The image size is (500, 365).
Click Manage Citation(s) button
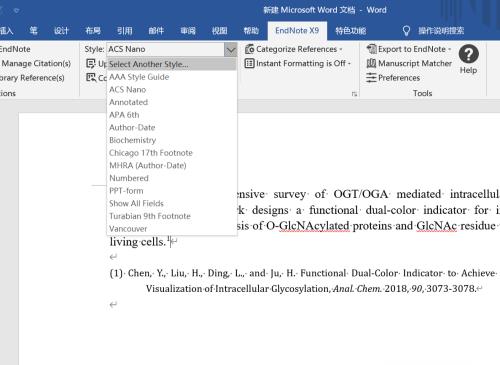click(36, 63)
